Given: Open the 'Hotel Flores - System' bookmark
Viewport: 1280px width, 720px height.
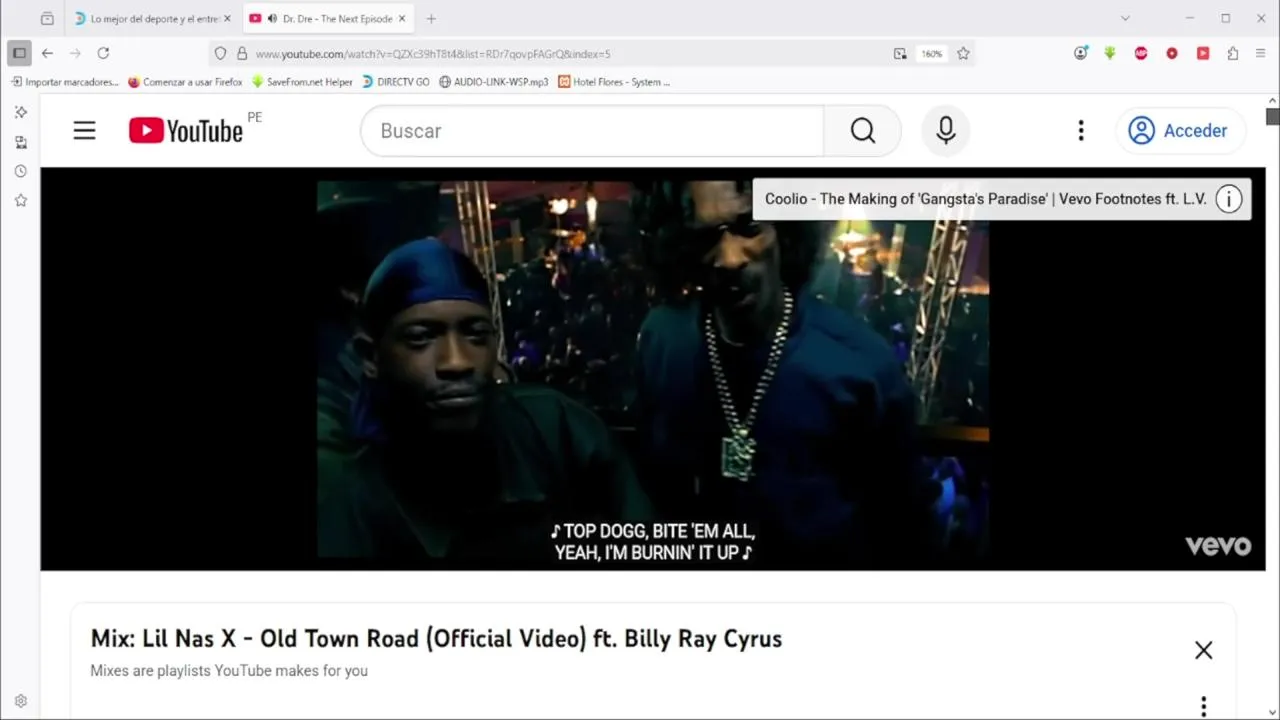Looking at the screenshot, I should tap(614, 82).
